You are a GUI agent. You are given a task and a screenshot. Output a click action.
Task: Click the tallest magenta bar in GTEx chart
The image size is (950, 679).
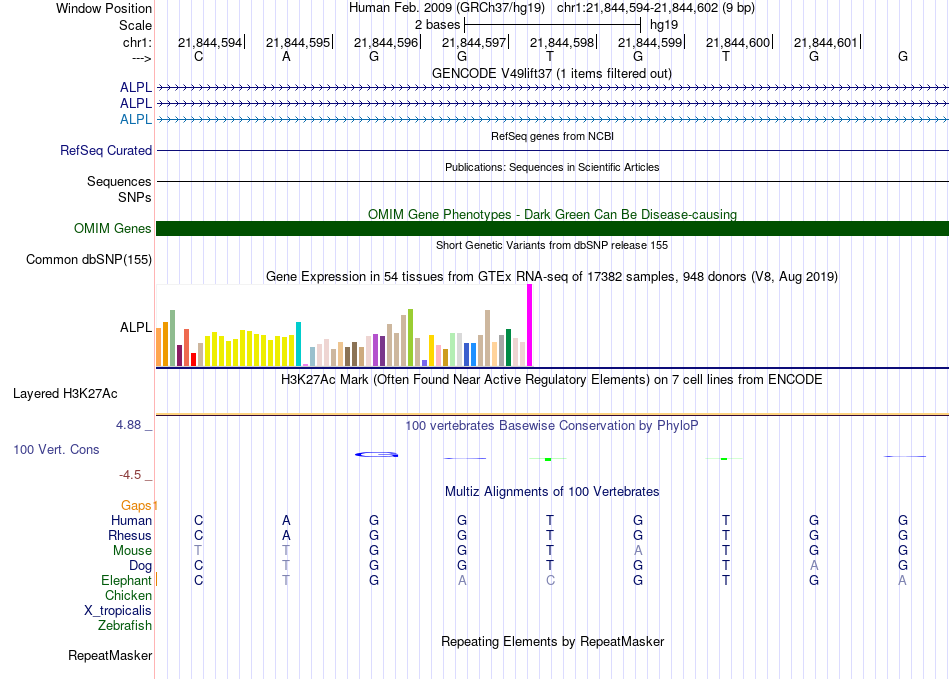tap(530, 325)
